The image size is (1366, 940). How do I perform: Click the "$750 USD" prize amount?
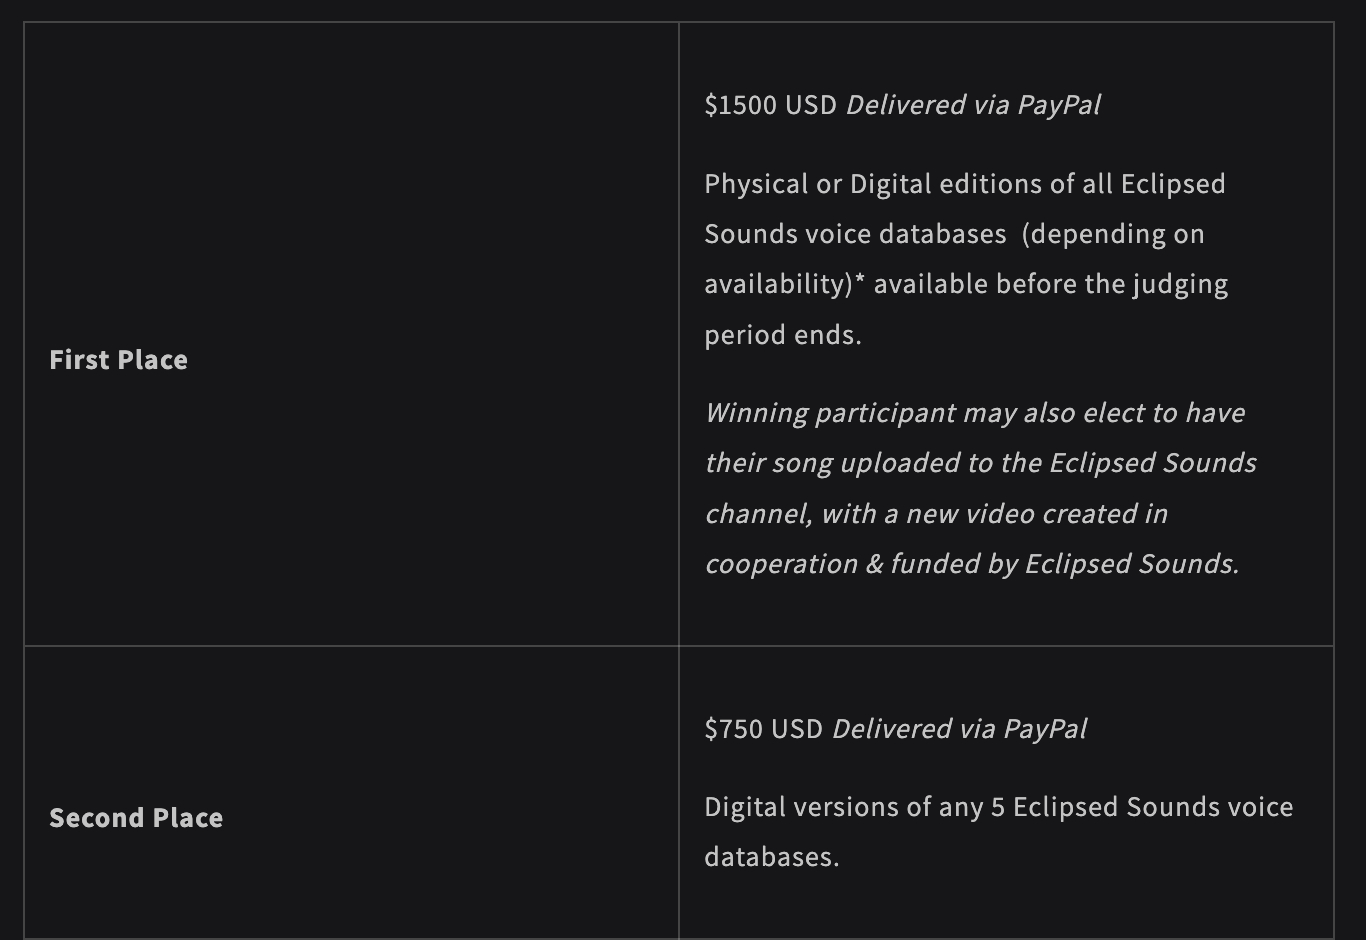(x=763, y=729)
